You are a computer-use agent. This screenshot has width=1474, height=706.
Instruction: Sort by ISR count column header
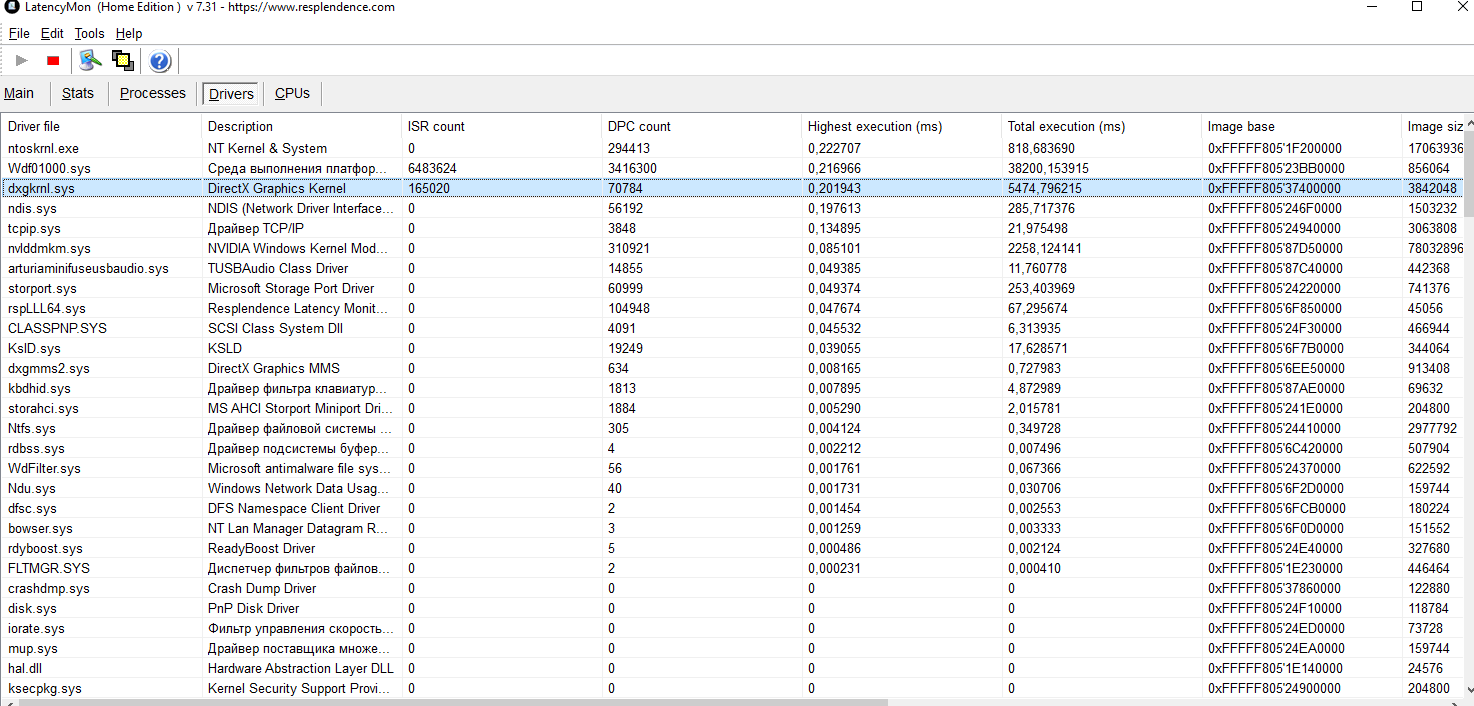502,126
